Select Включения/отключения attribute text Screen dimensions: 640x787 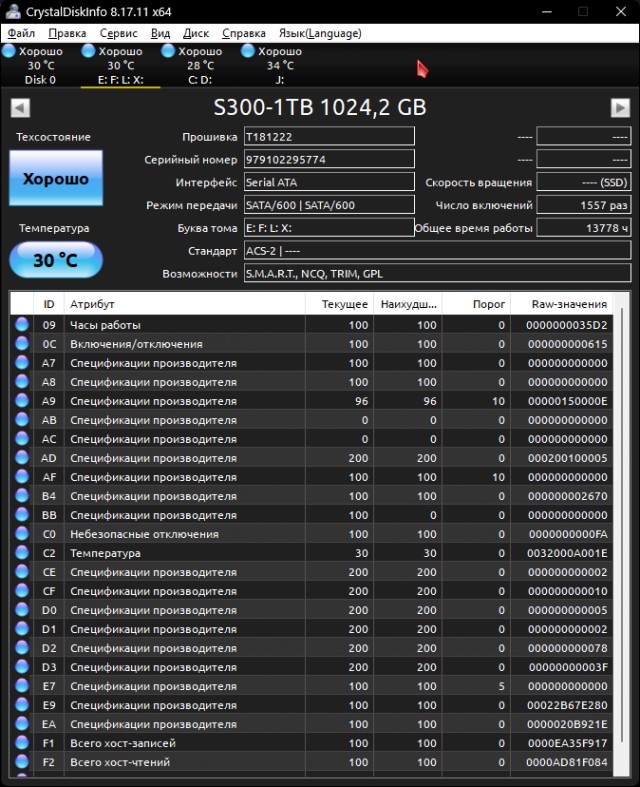[x=137, y=344]
